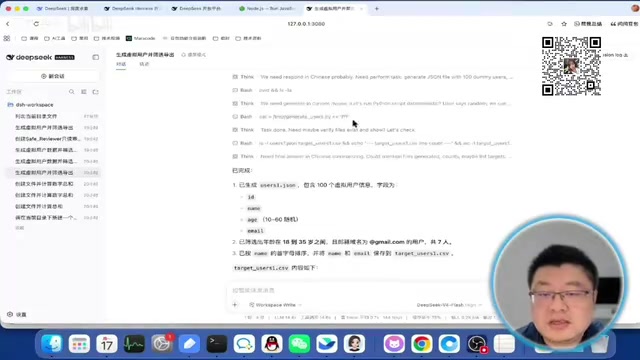640x360 pixels.
Task: Open System Settings with the red badge in the dock
Action: click(162, 344)
